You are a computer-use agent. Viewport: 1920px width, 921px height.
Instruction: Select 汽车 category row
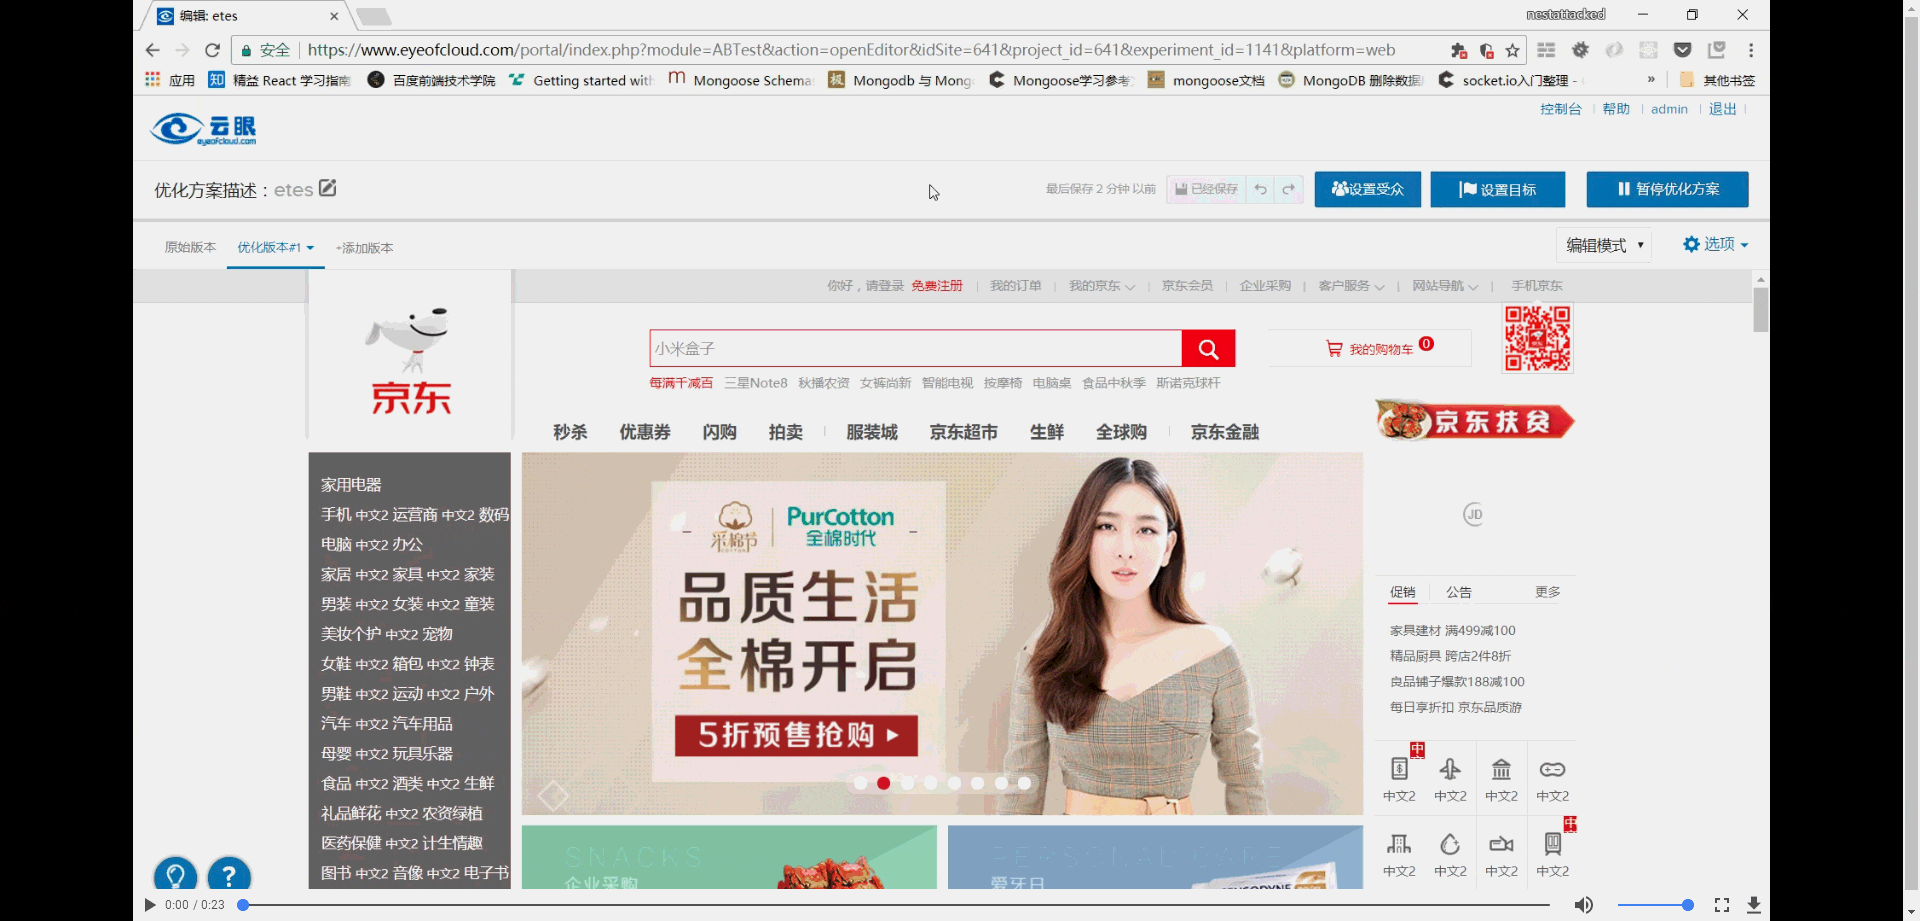click(x=387, y=723)
